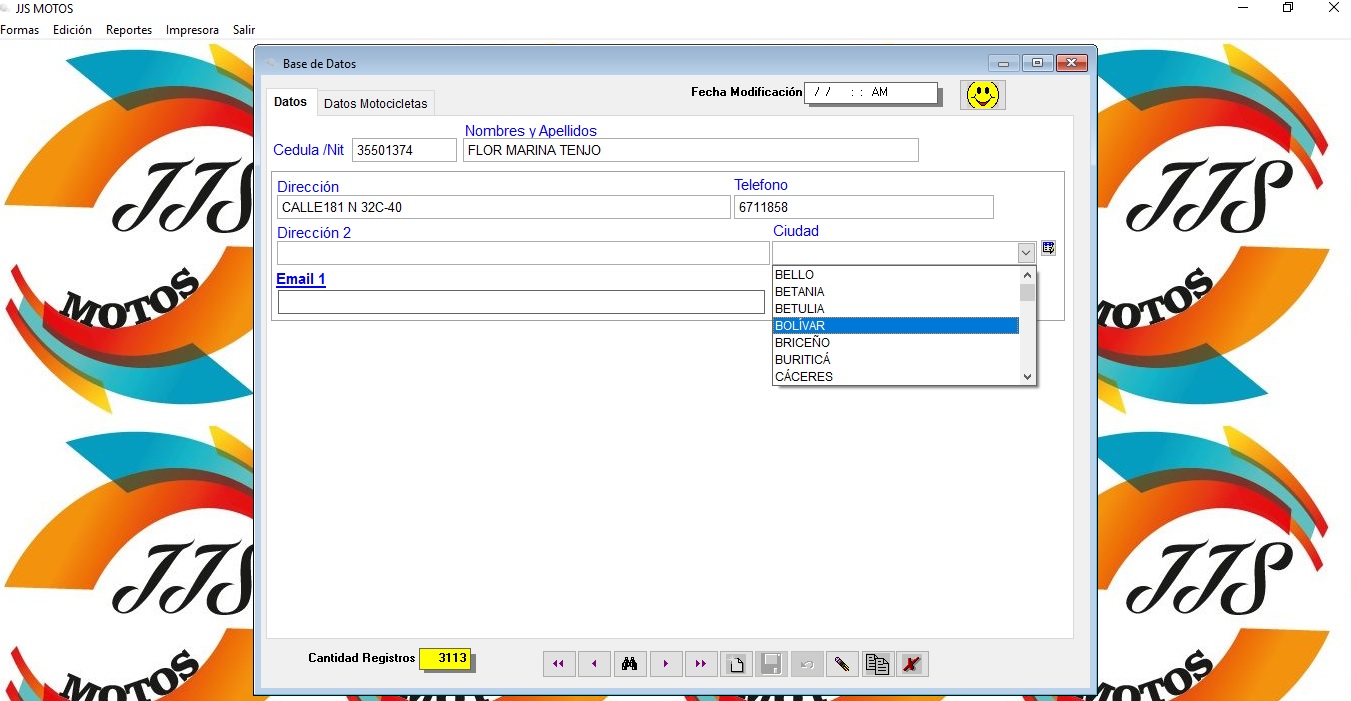Select CÁCERES in the city list
The width and height of the screenshot is (1351, 701).
896,377
